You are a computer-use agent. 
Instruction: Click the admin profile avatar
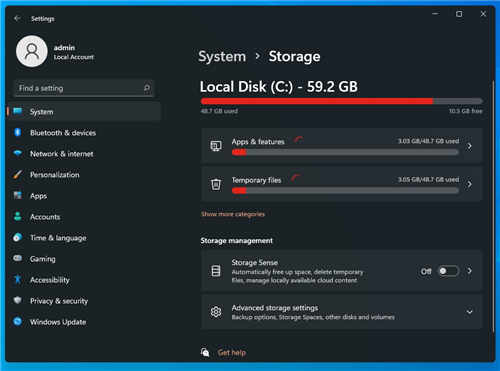pyautogui.click(x=32, y=51)
